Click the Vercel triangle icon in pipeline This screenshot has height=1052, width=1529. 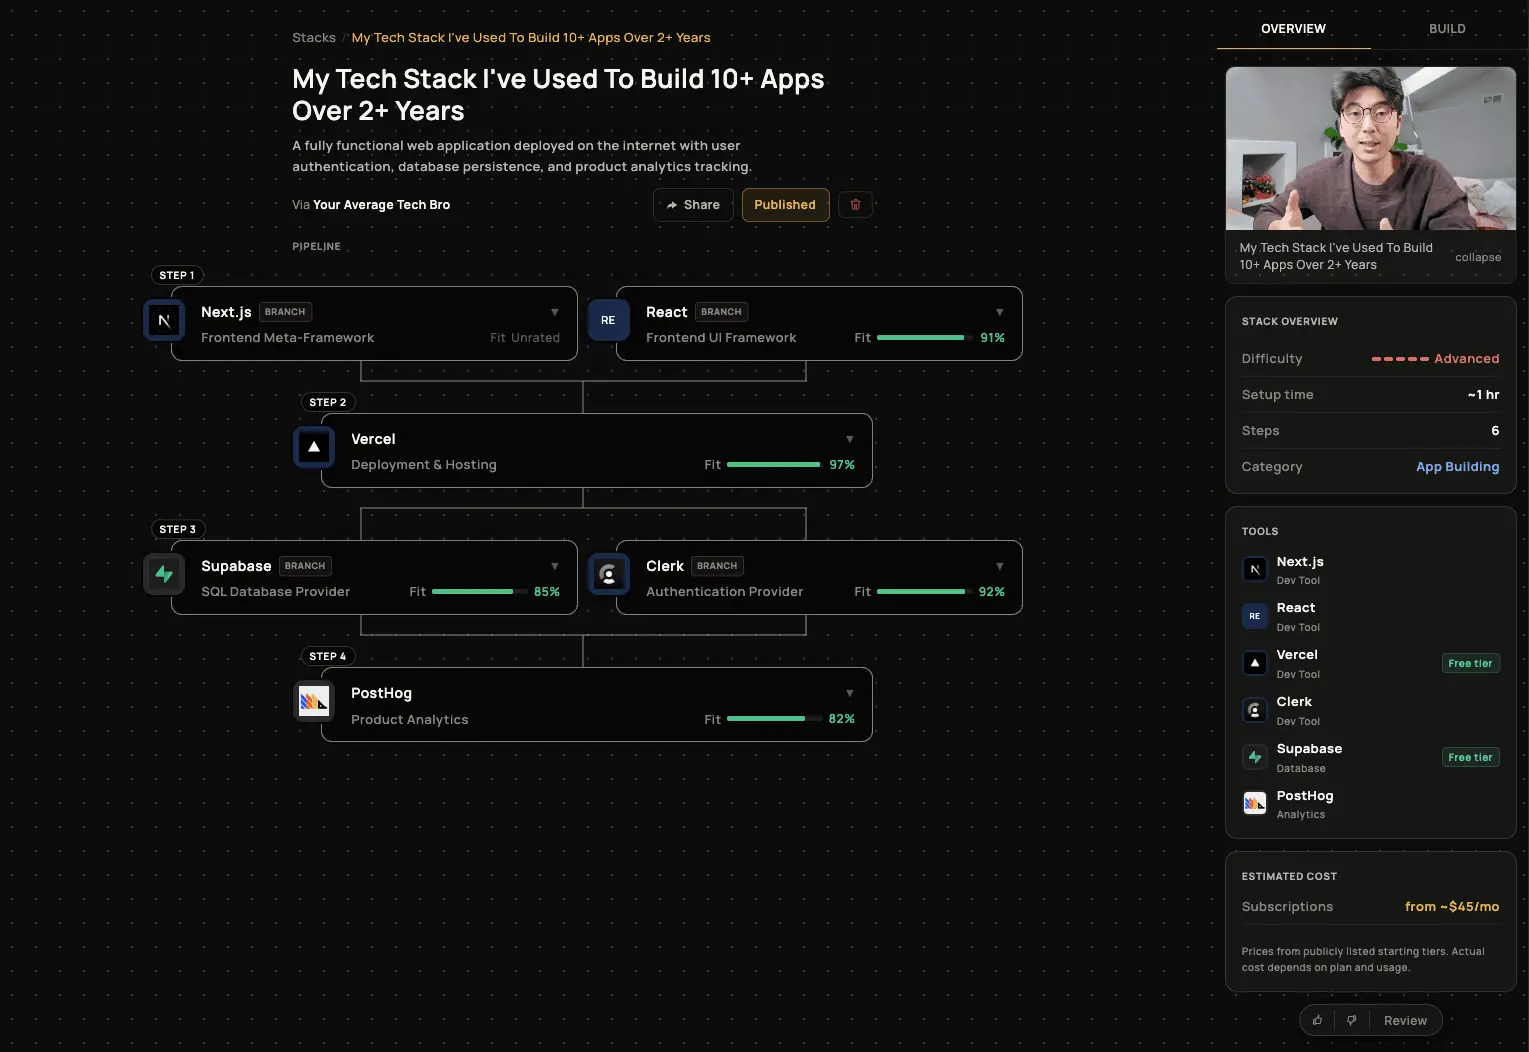[x=314, y=447]
